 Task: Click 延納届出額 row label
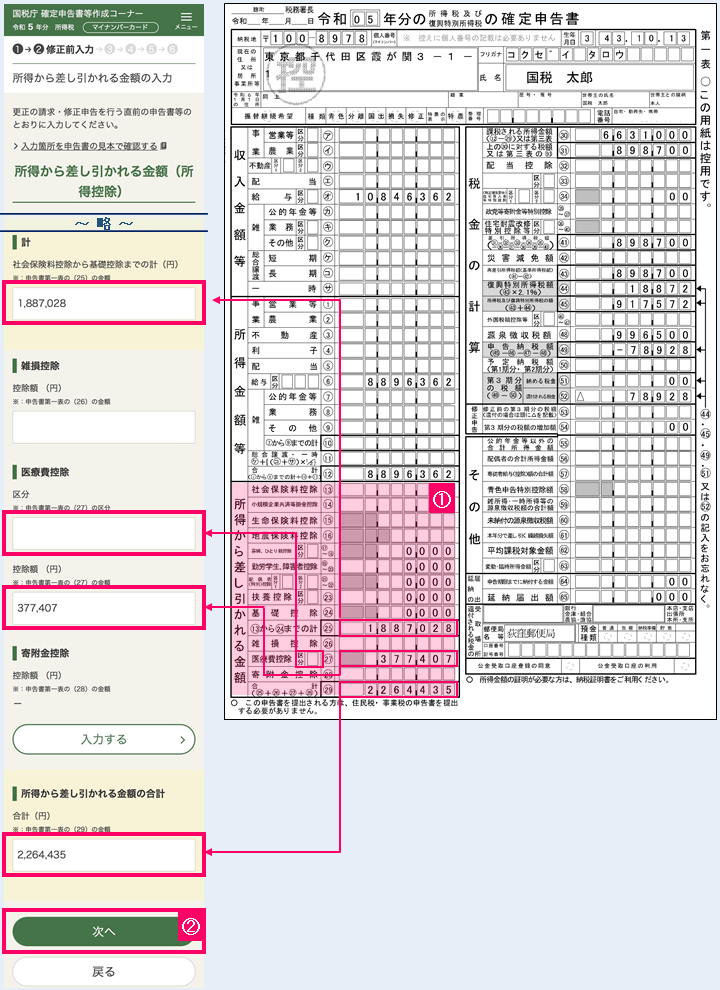click(519, 597)
